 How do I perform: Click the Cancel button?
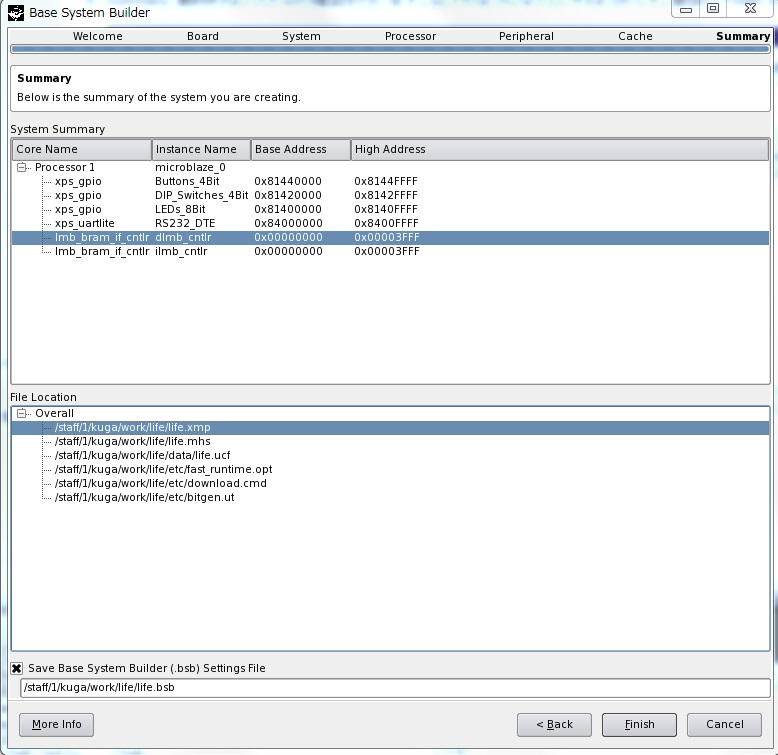click(724, 725)
